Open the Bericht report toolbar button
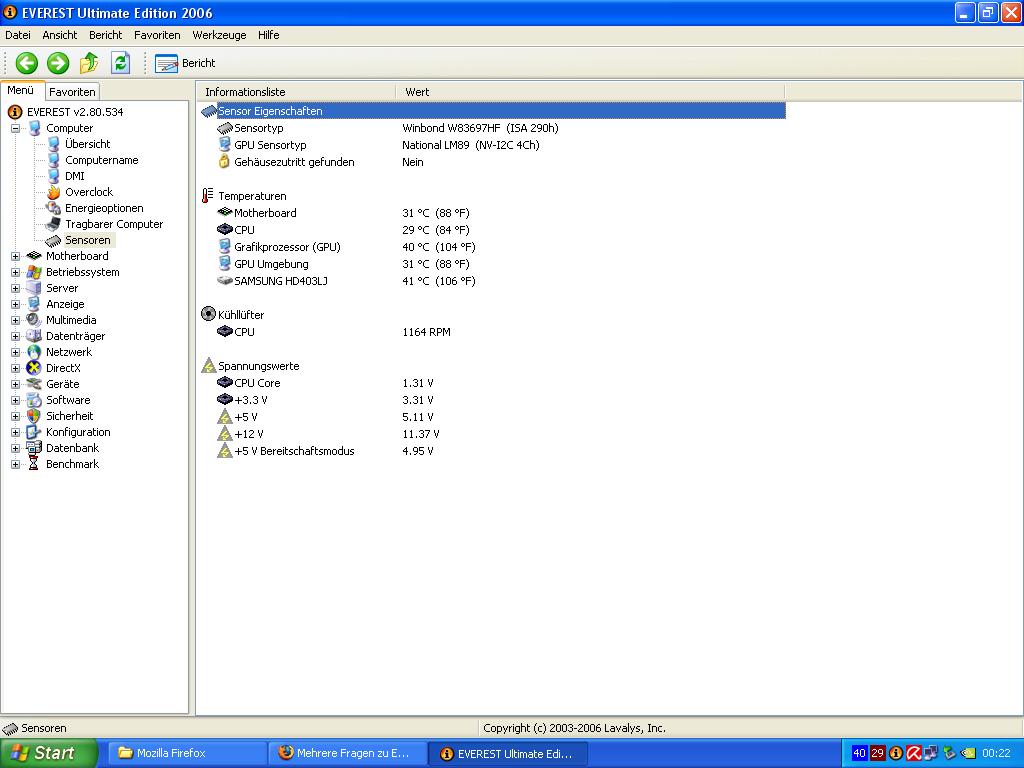The height and width of the screenshot is (768, 1024). [x=185, y=63]
